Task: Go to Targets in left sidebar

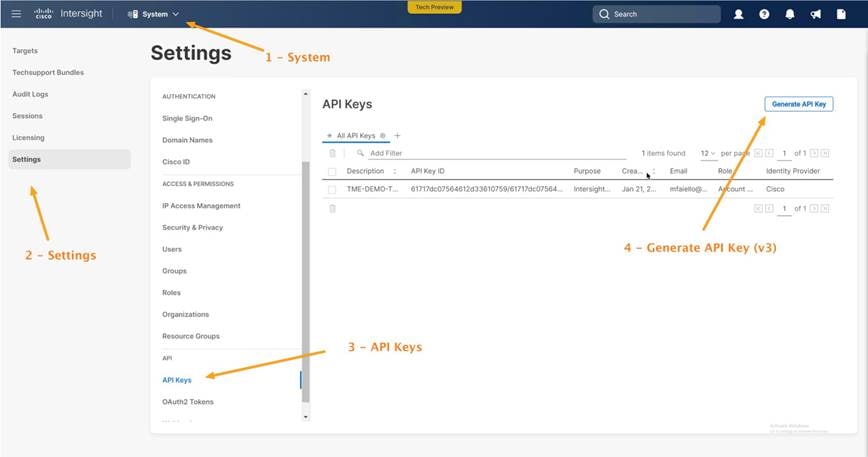Action: coord(25,51)
